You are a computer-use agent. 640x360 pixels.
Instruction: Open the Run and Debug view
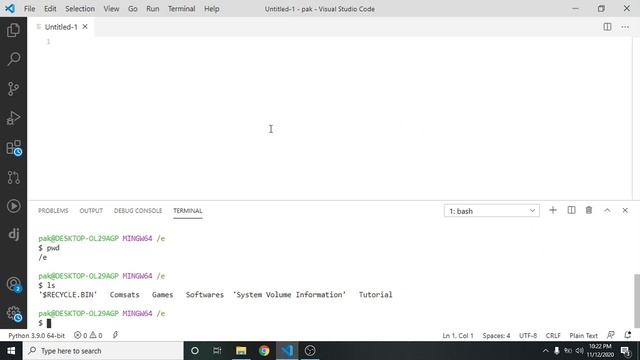(13, 118)
